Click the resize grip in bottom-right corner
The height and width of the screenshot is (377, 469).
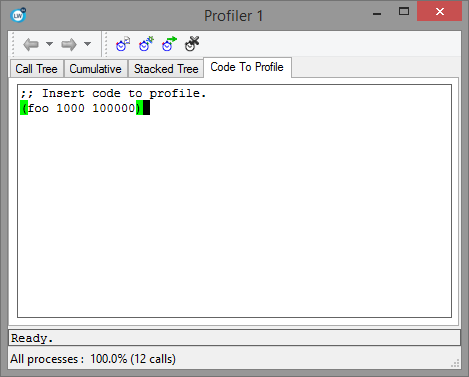(455, 363)
